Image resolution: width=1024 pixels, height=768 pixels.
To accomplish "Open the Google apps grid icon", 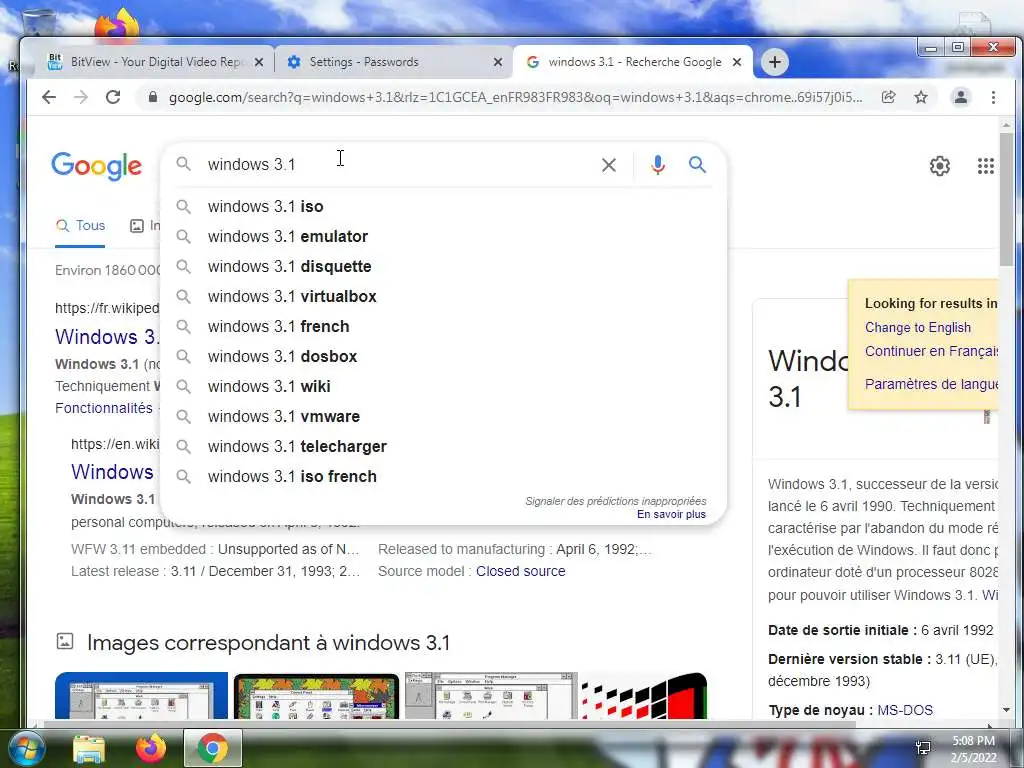I will (x=985, y=166).
